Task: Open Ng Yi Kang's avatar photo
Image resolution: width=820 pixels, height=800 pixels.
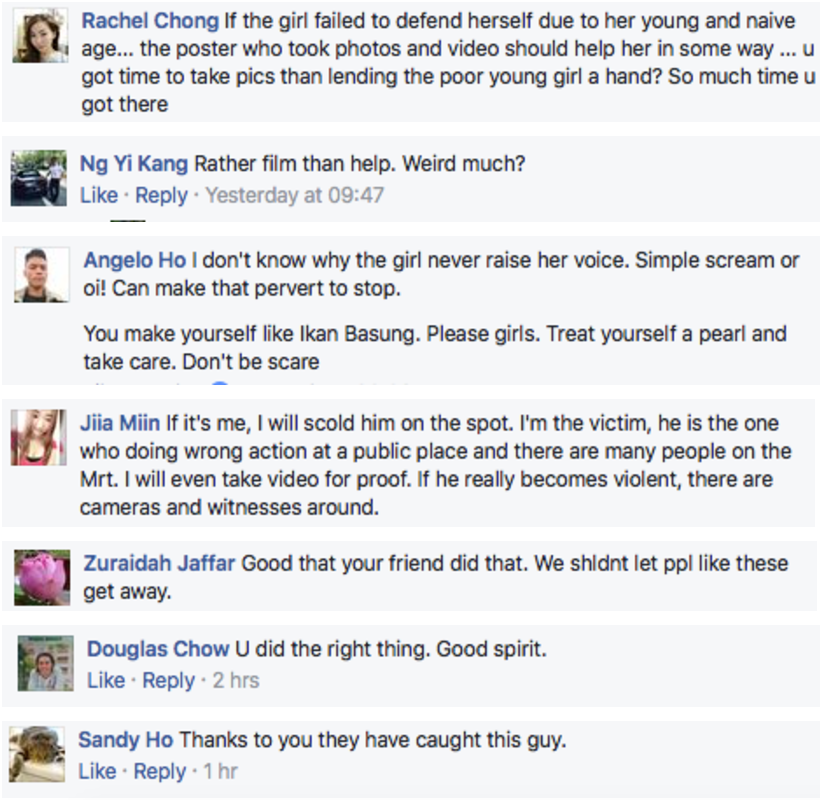Action: point(39,180)
